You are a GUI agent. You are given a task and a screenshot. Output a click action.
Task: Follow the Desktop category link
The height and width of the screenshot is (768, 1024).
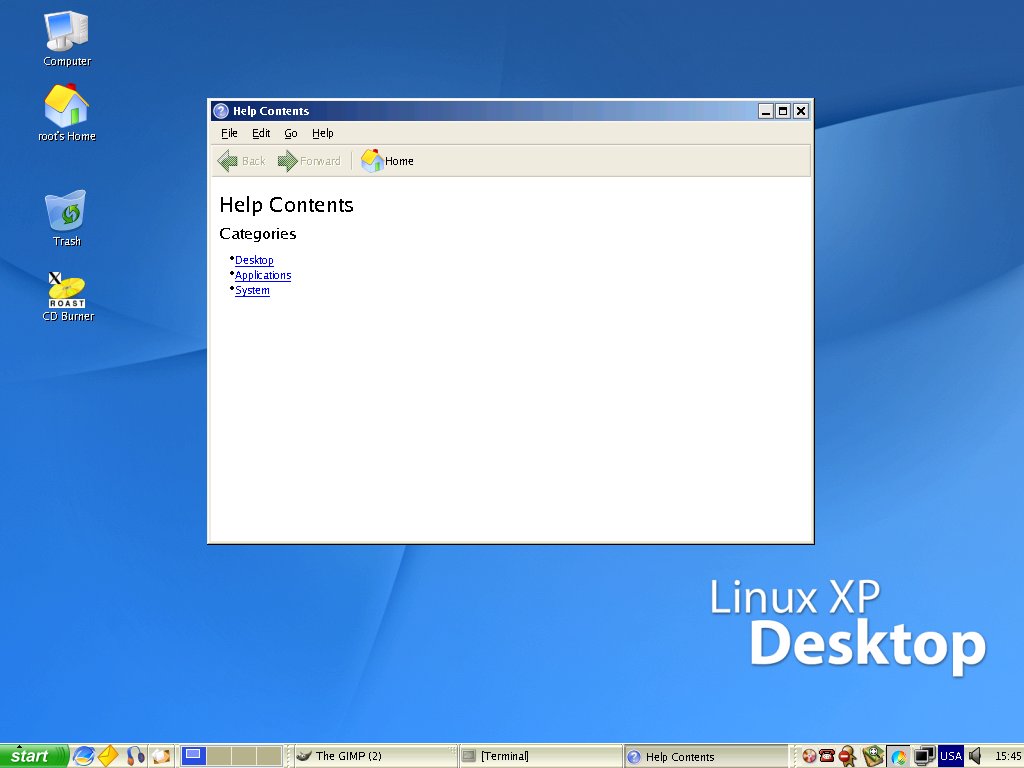(254, 260)
